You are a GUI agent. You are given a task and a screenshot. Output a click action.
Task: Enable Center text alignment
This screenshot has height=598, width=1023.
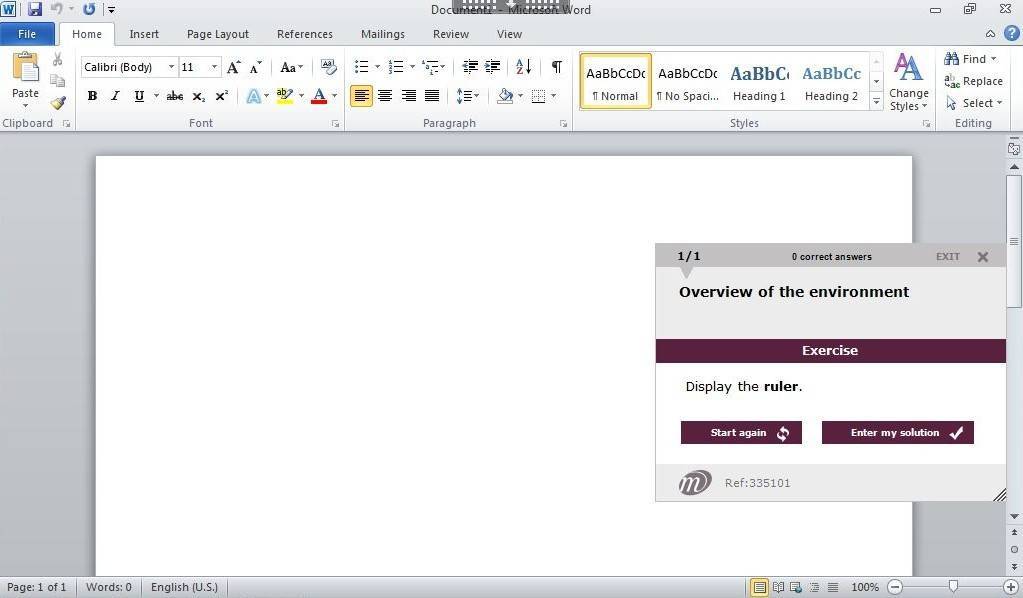[x=385, y=96]
